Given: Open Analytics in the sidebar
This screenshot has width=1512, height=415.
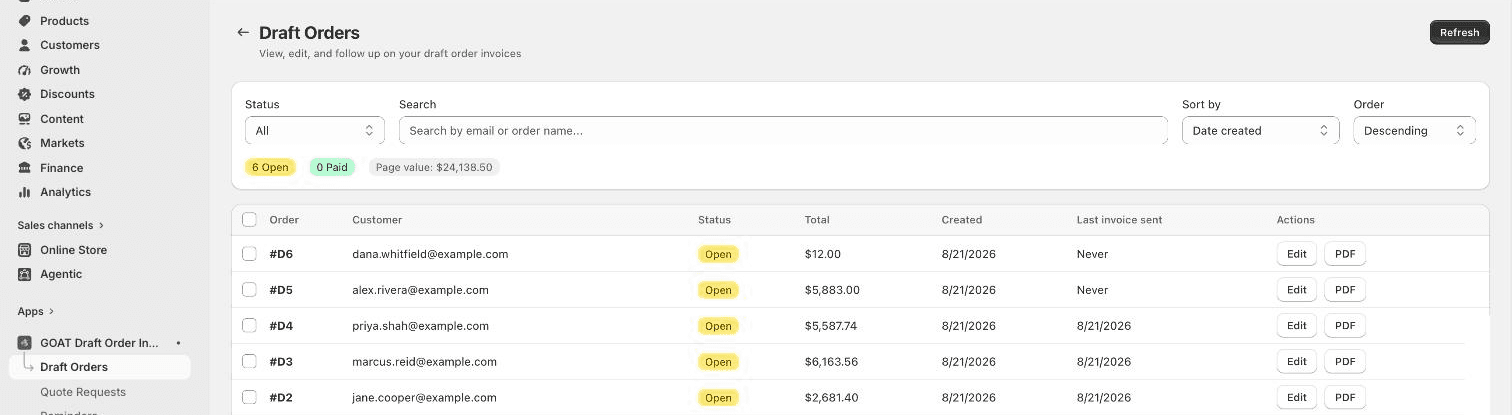Looking at the screenshot, I should point(65,192).
